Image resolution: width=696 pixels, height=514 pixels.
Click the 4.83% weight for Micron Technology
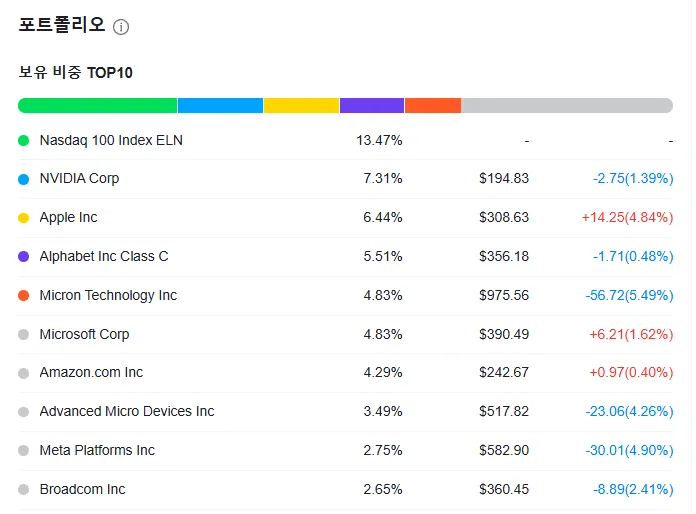[383, 295]
